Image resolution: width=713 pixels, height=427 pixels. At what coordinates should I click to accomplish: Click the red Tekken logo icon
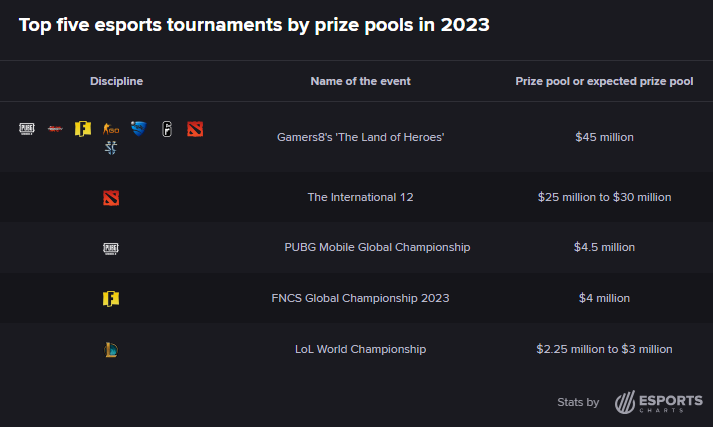[55, 129]
